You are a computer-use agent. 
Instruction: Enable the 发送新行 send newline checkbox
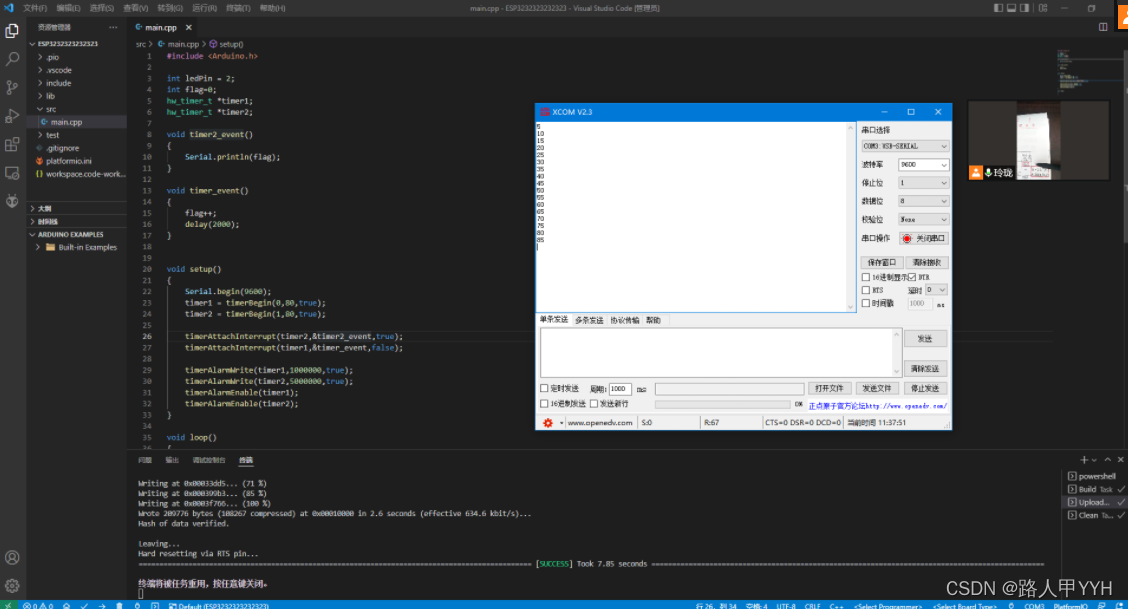click(593, 403)
